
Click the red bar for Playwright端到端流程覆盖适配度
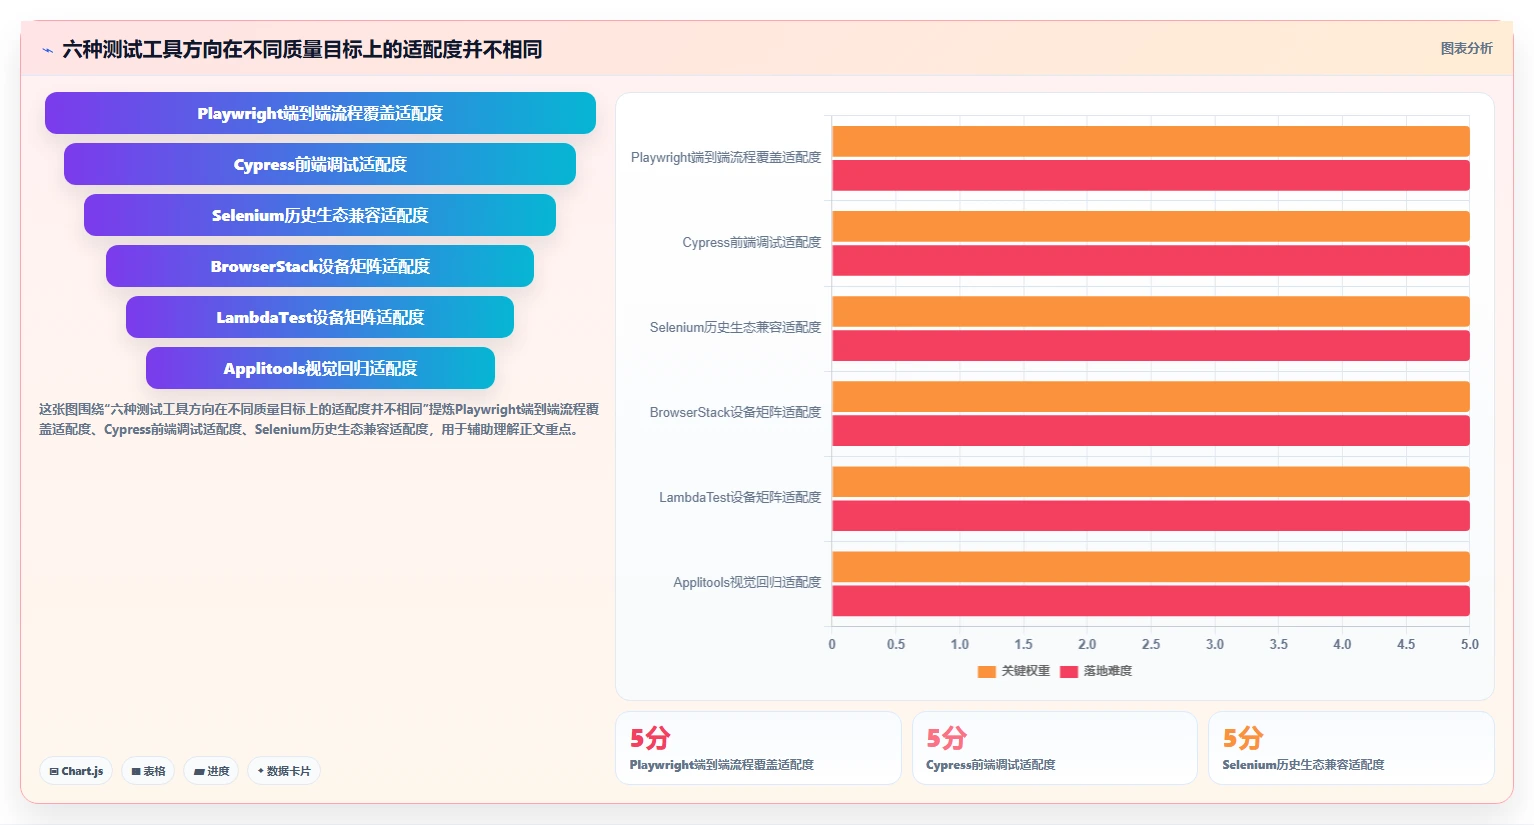1151,175
